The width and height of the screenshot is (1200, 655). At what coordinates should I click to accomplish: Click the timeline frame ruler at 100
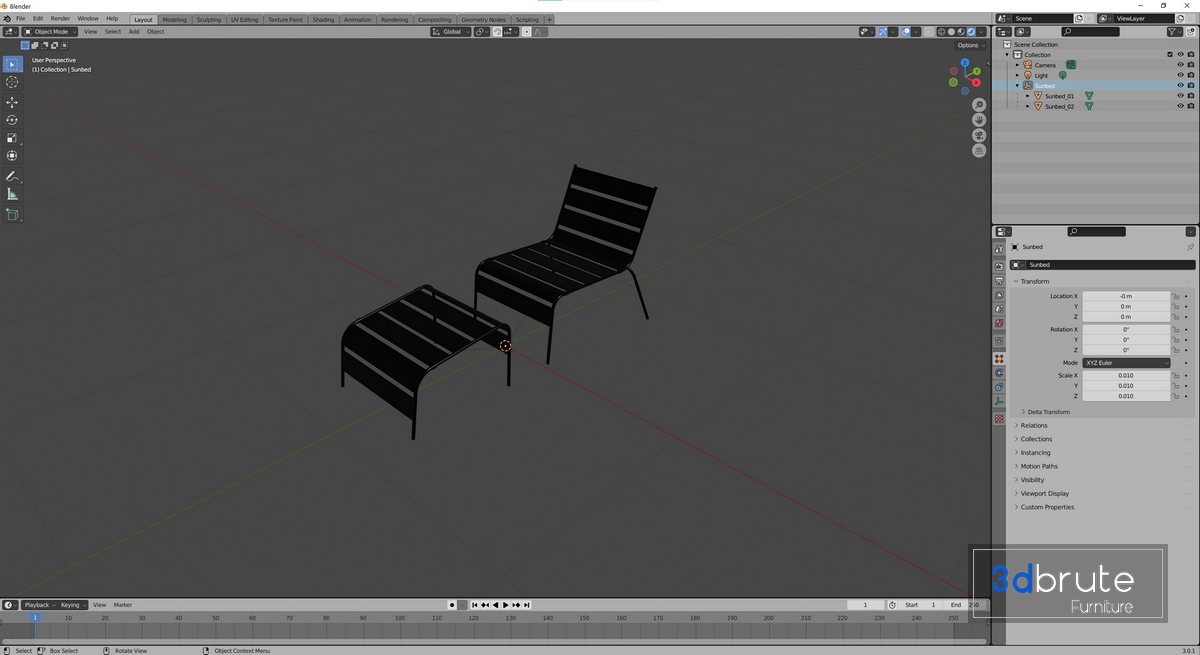coord(400,618)
